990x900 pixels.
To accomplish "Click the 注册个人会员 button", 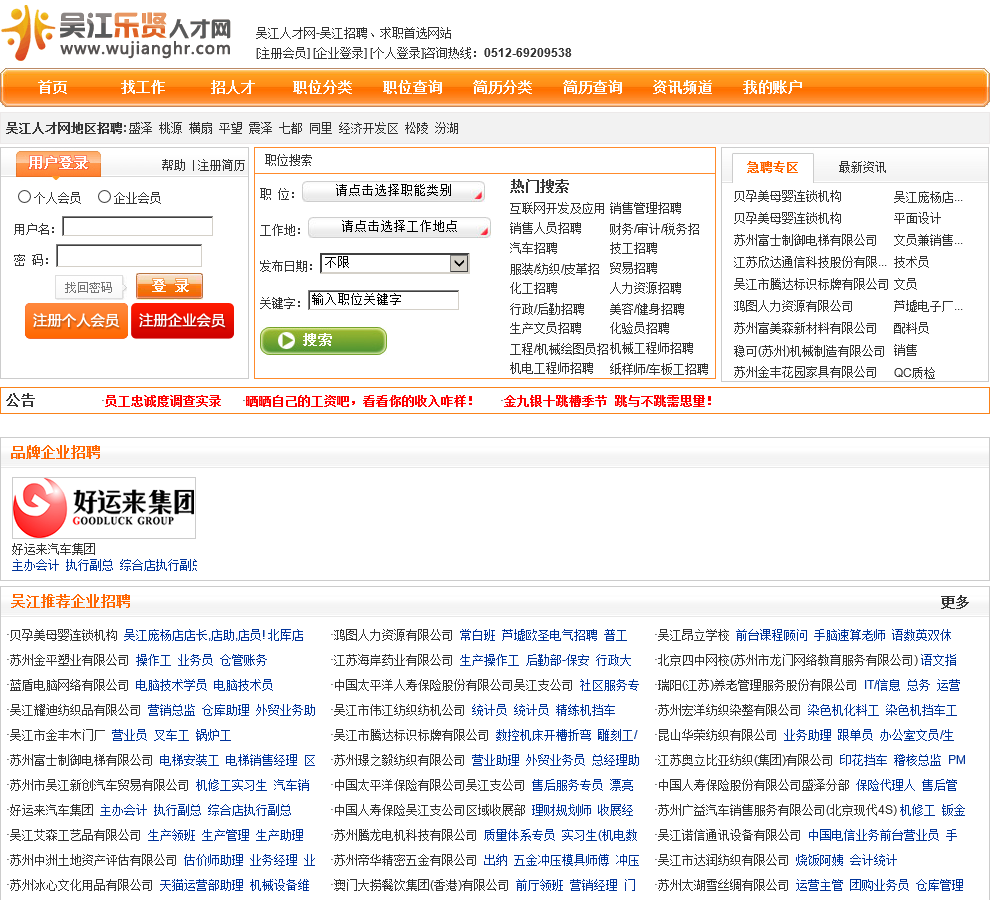I will click(76, 321).
